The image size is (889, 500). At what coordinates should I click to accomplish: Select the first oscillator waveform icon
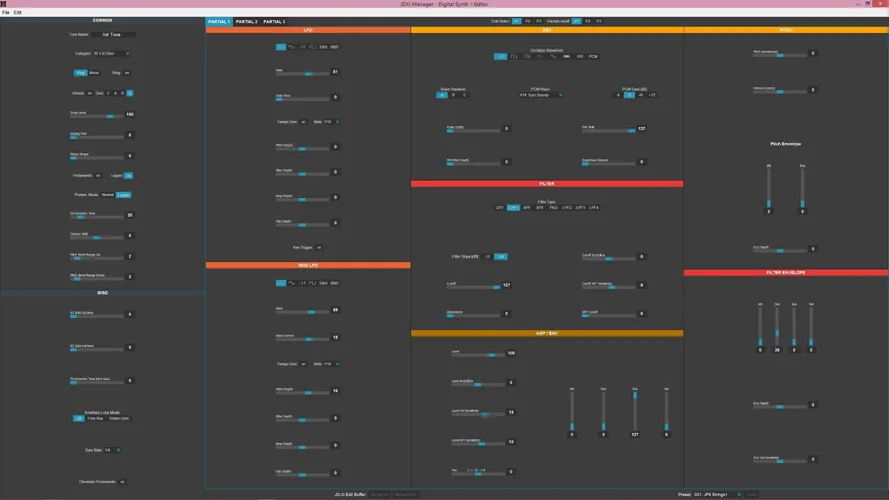(x=500, y=56)
